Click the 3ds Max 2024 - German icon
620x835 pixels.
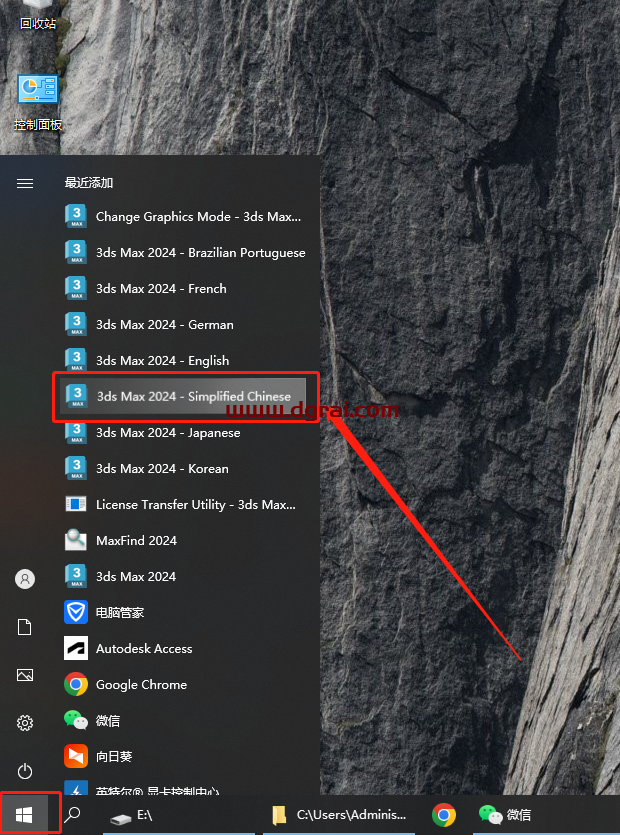[76, 325]
